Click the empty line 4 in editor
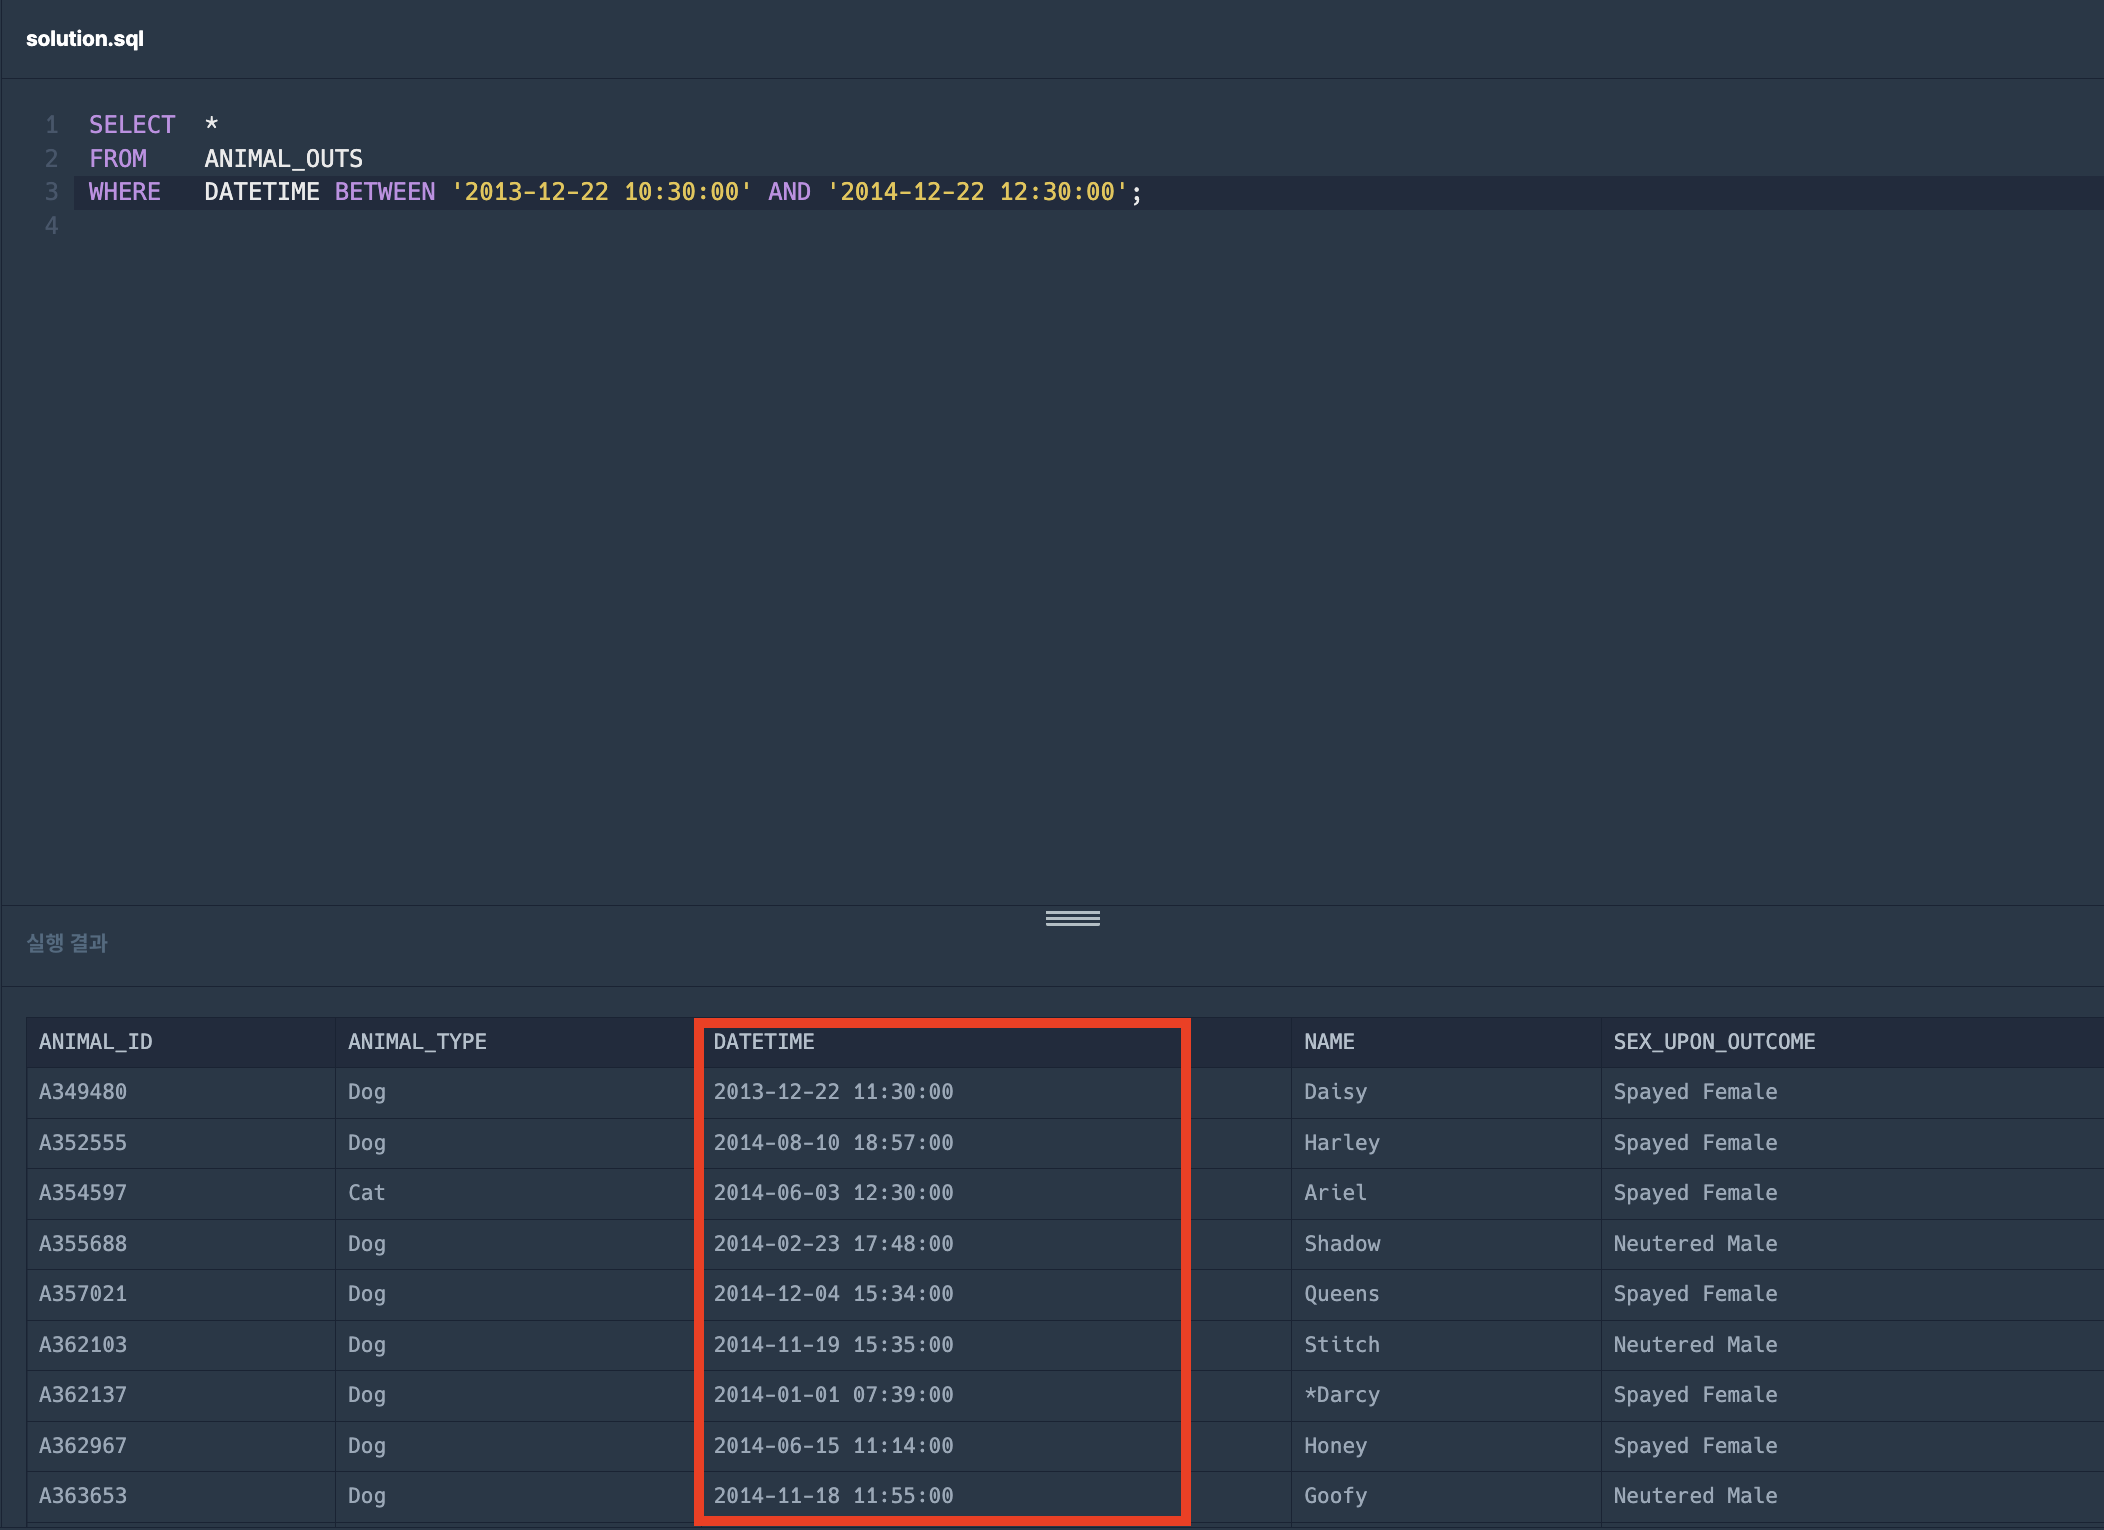This screenshot has height=1530, width=2104. click(600, 226)
